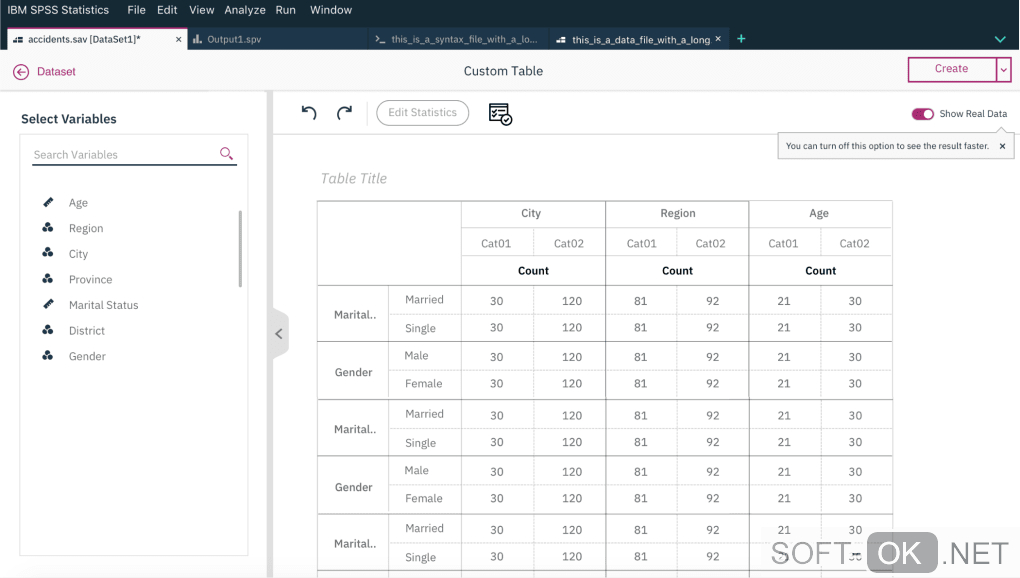This screenshot has width=1020, height=578.
Task: Expand the tab overflow chevron
Action: pos(1000,40)
